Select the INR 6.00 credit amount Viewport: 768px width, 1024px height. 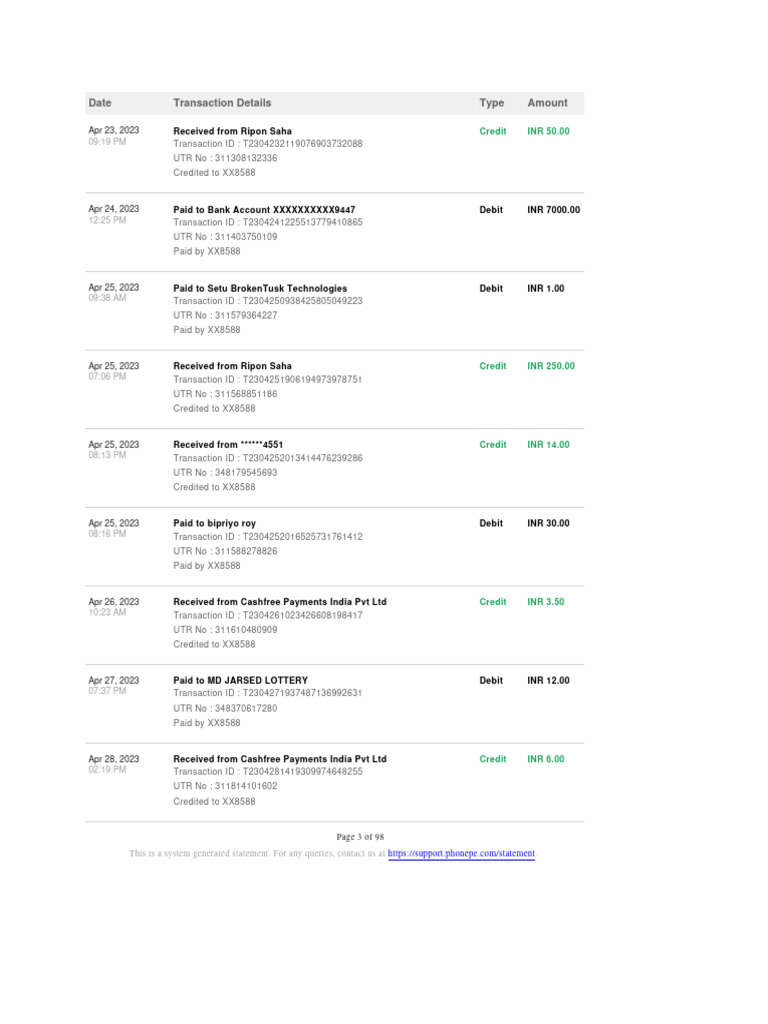[x=545, y=759]
